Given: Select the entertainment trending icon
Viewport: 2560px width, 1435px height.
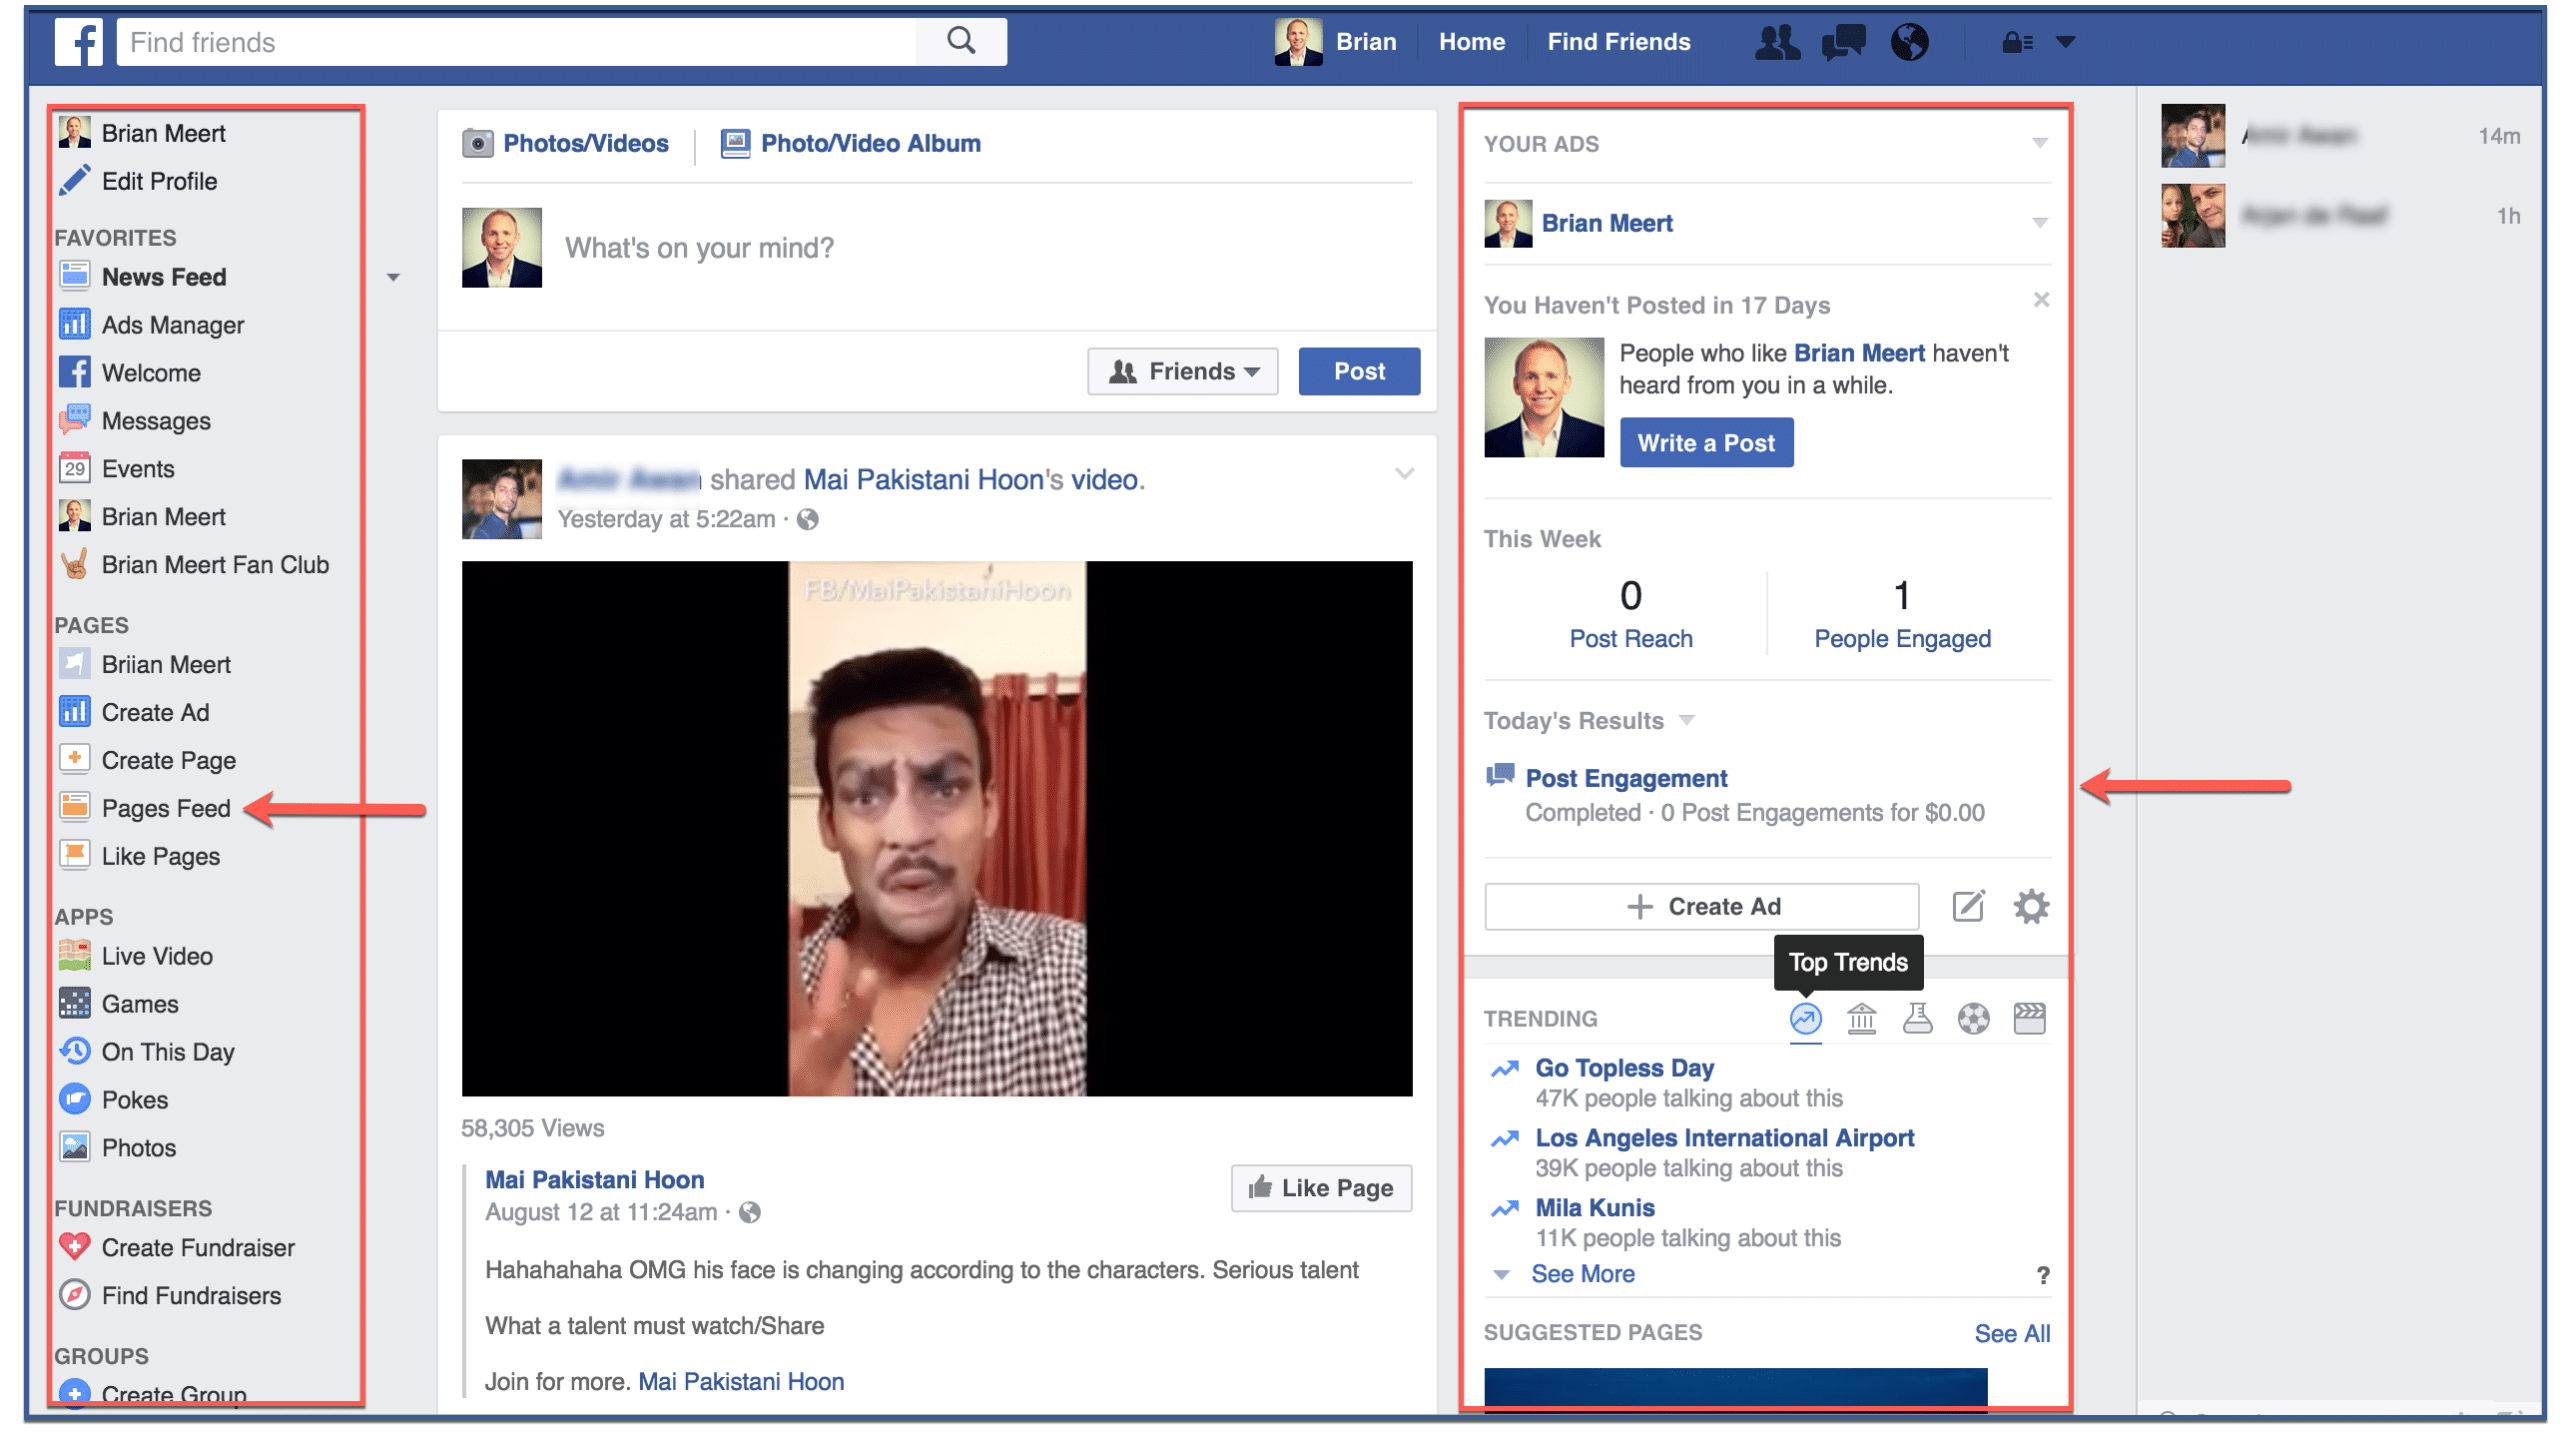Looking at the screenshot, I should pyautogui.click(x=2028, y=1019).
